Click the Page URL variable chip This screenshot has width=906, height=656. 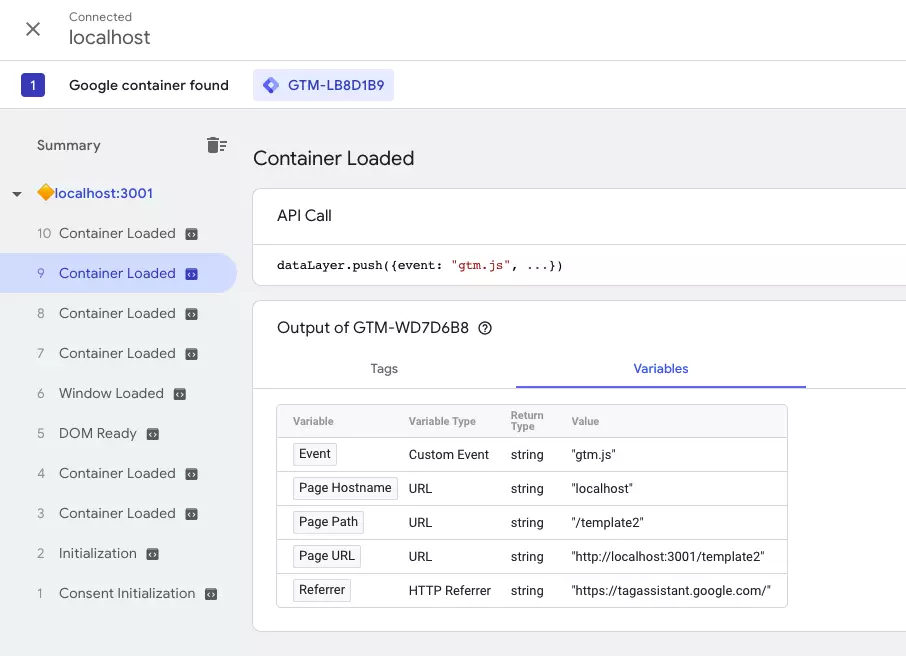point(326,556)
